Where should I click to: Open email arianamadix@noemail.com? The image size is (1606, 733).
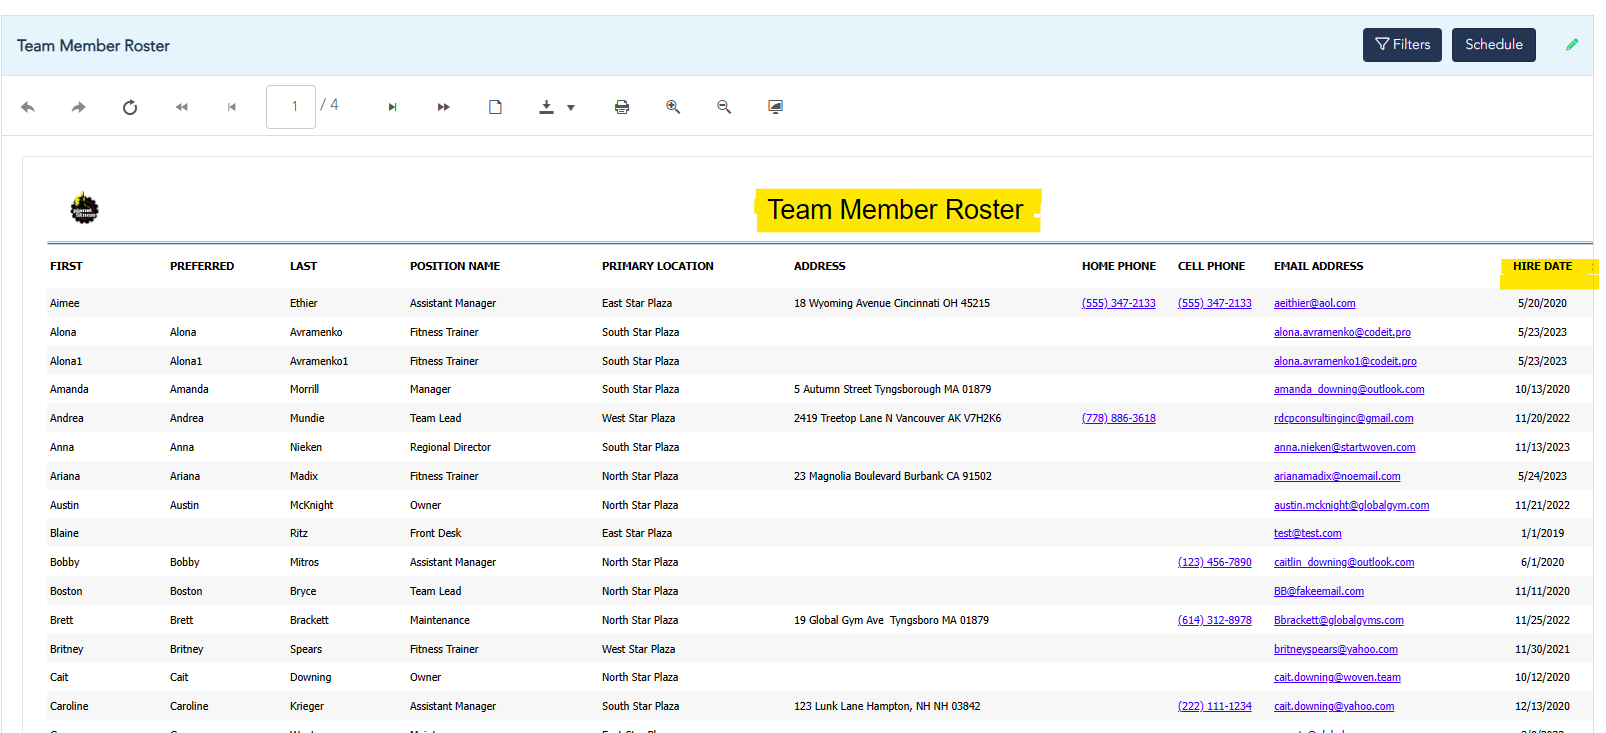point(1337,476)
